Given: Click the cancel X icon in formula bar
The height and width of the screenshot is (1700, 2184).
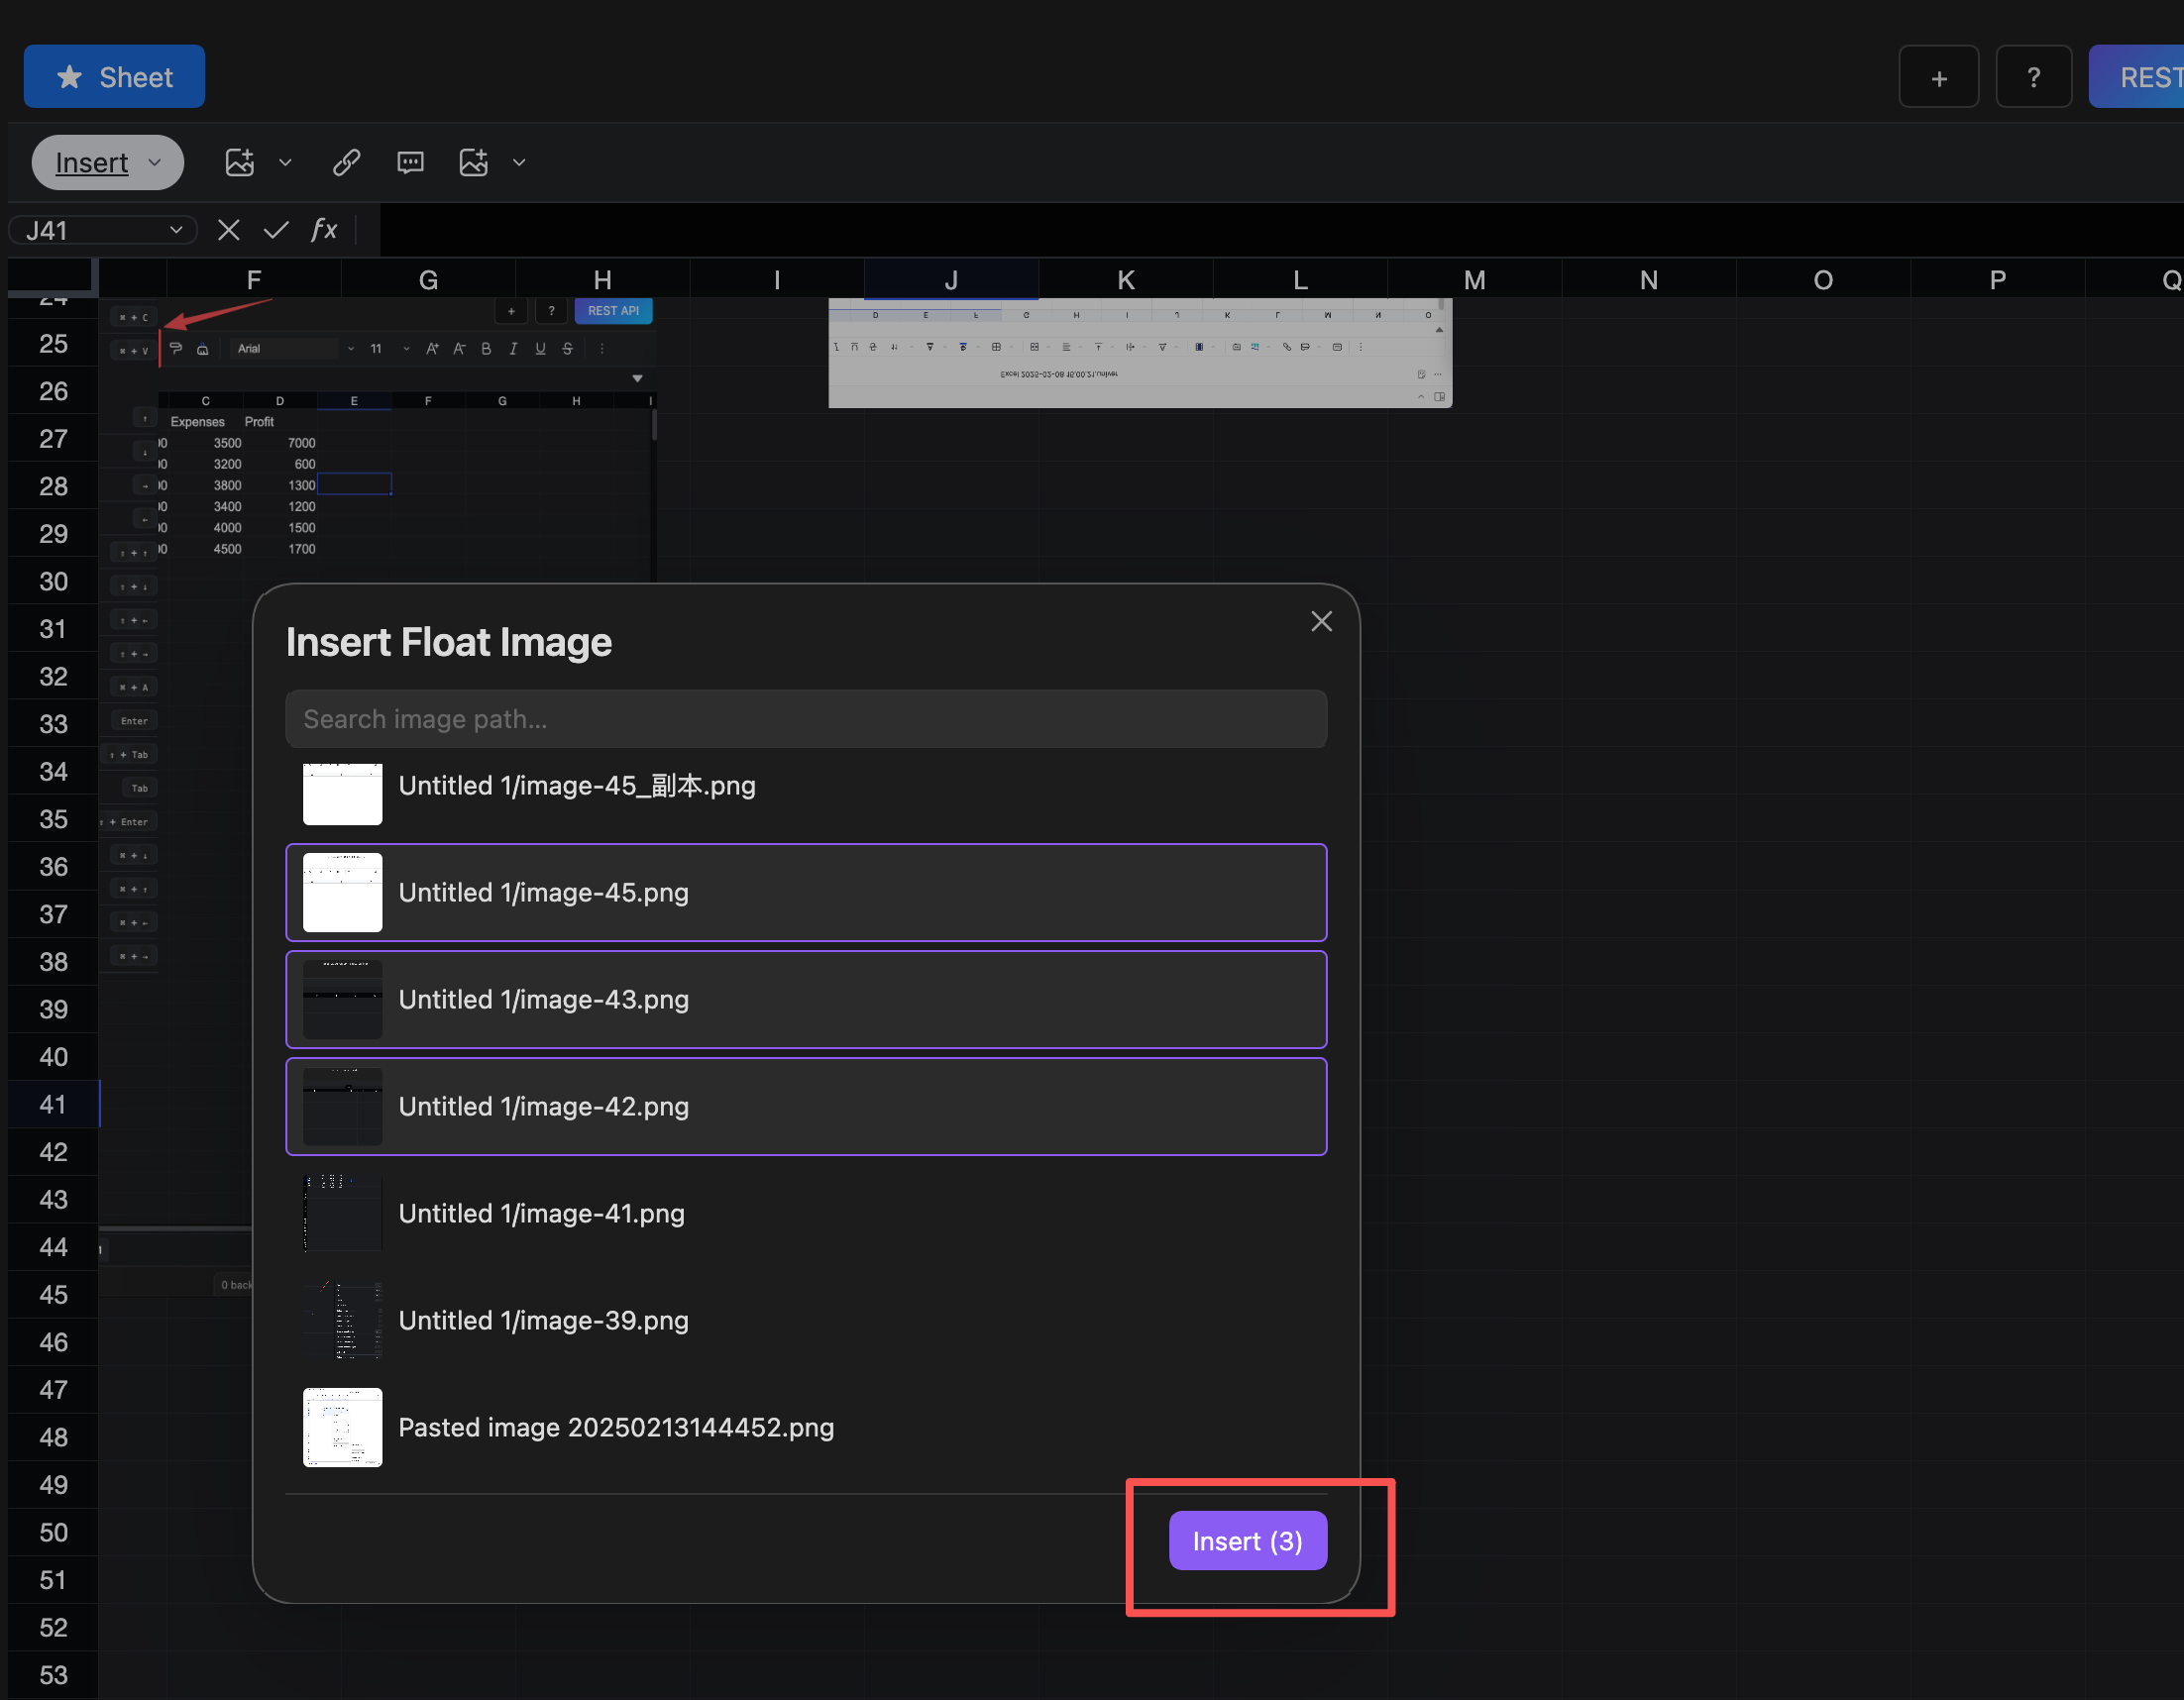Looking at the screenshot, I should (x=229, y=230).
